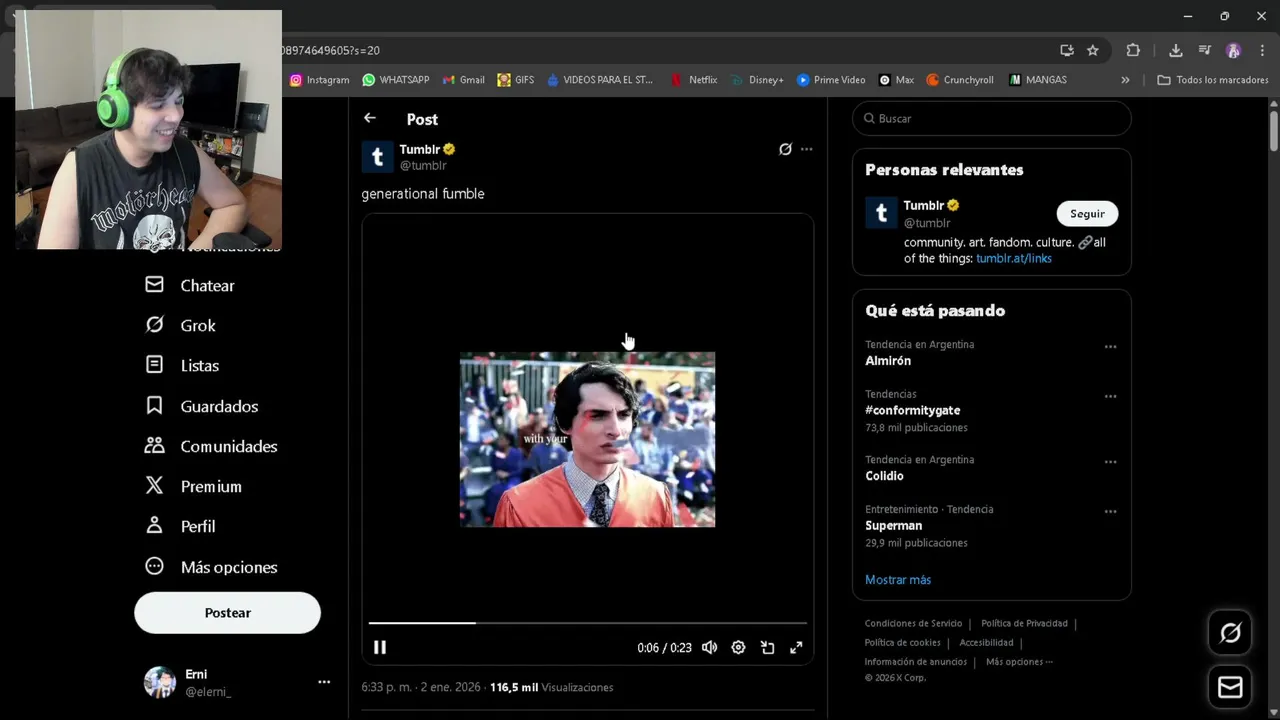Open Chrome three-dot menu

[x=1262, y=50]
